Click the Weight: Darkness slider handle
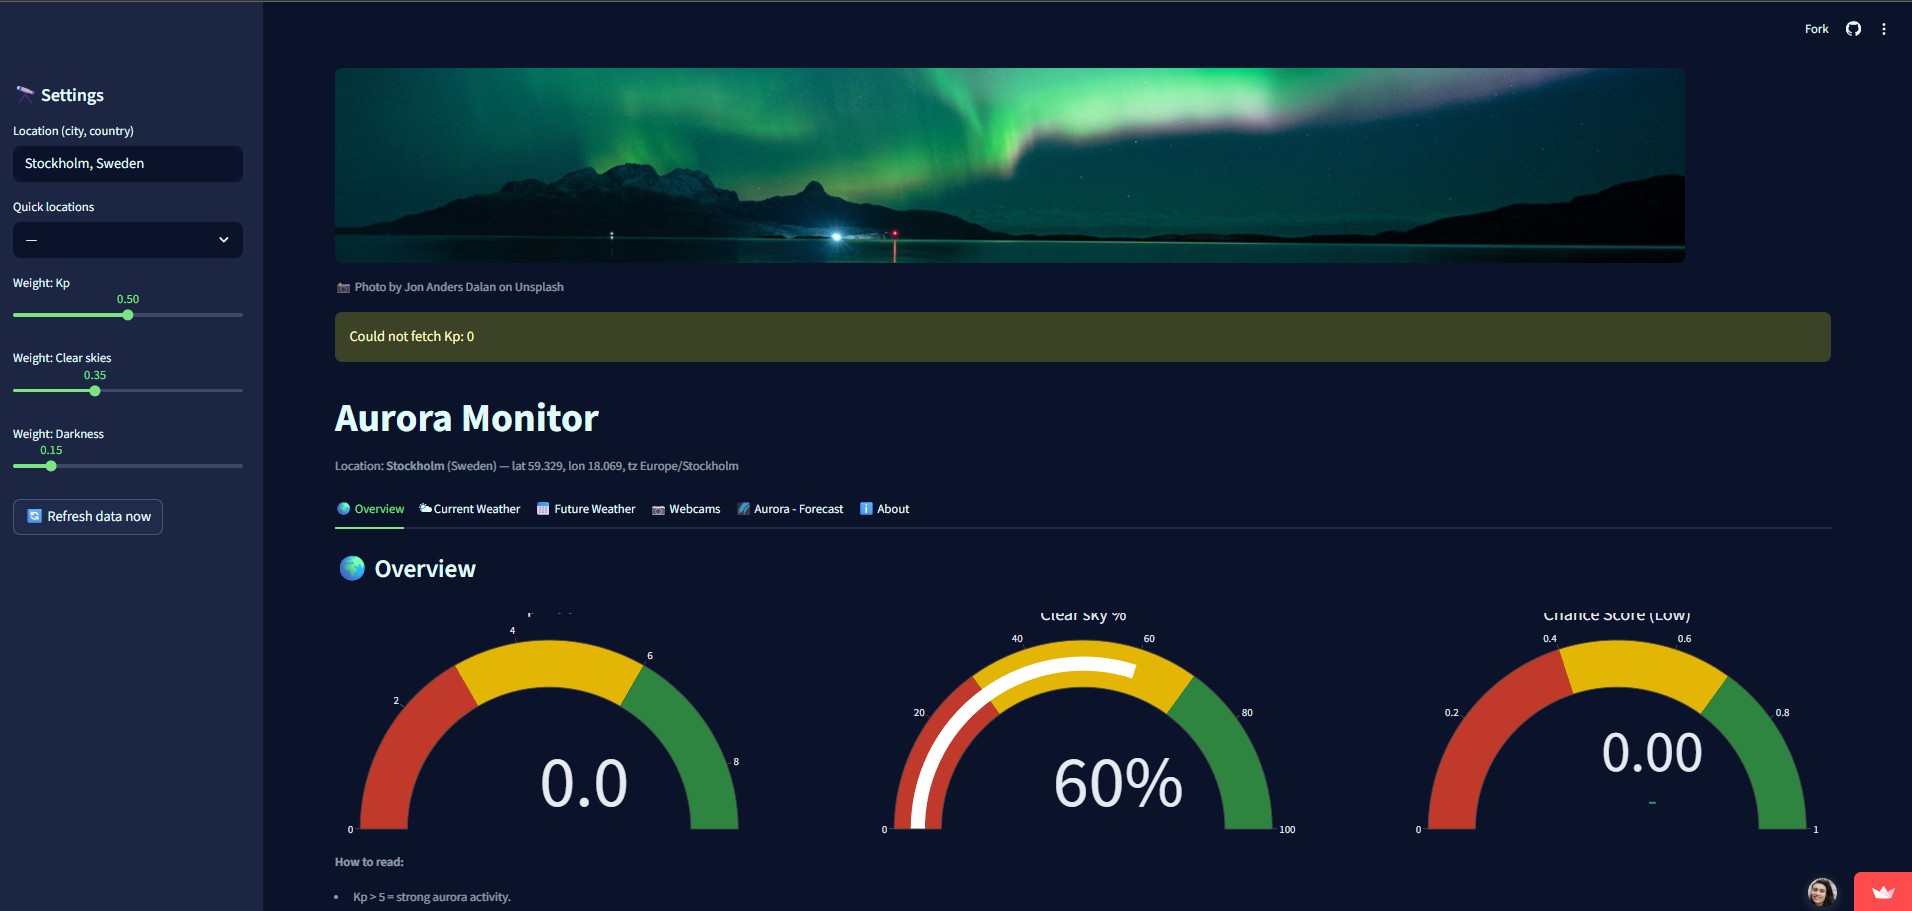The width and height of the screenshot is (1912, 911). point(51,466)
